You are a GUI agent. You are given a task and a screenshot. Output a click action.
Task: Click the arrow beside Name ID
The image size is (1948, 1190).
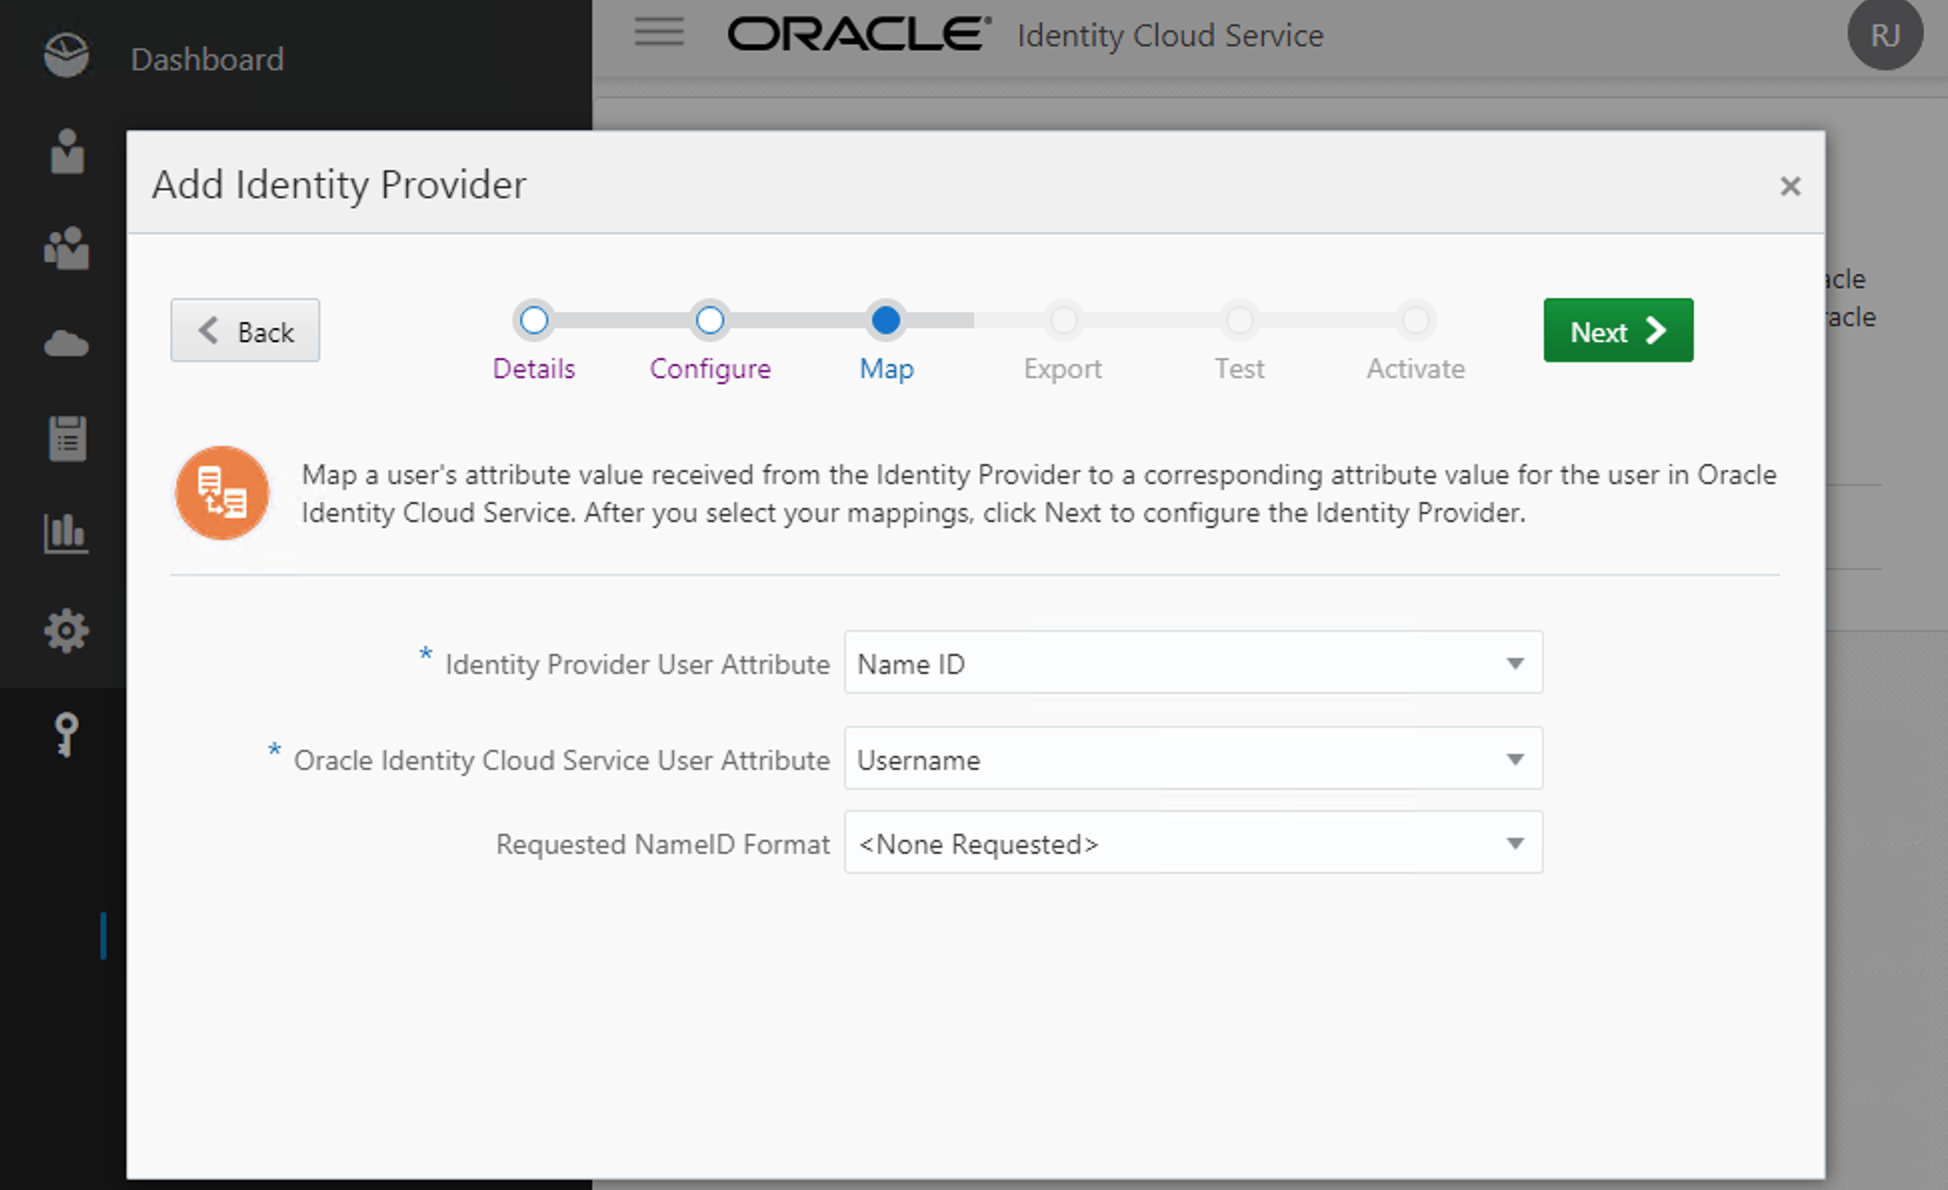[1515, 663]
